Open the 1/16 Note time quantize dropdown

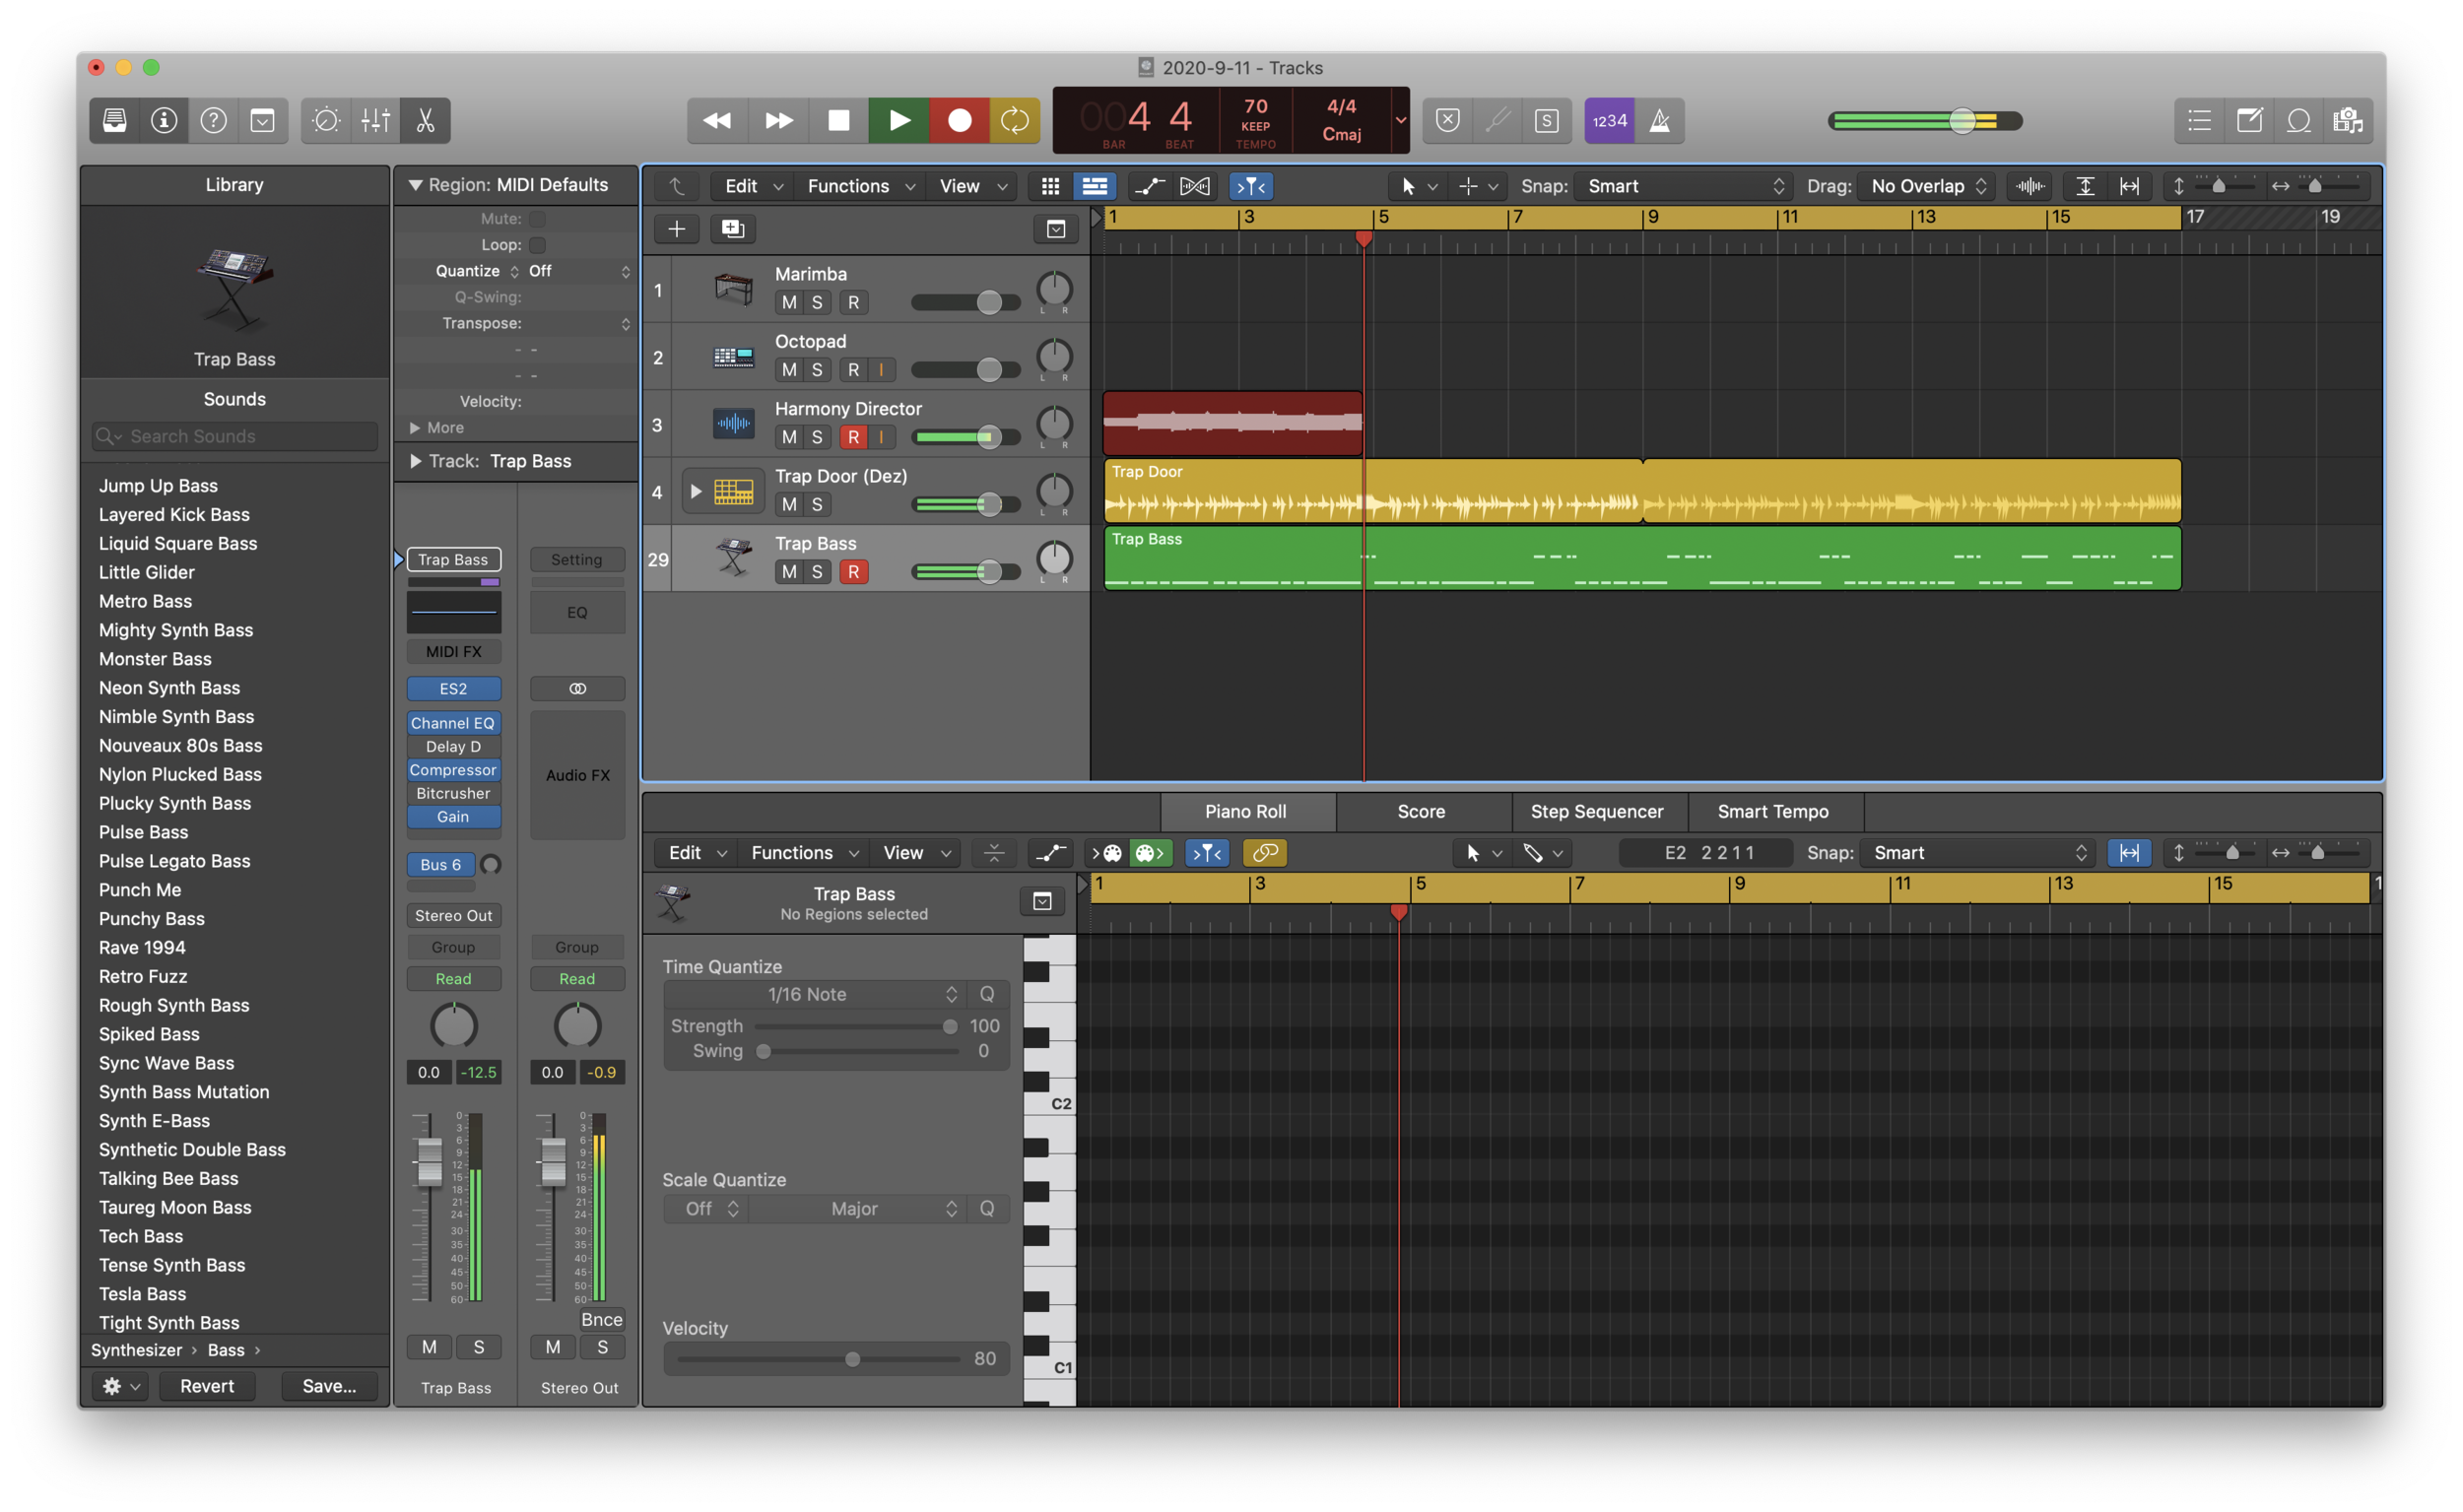tap(813, 994)
